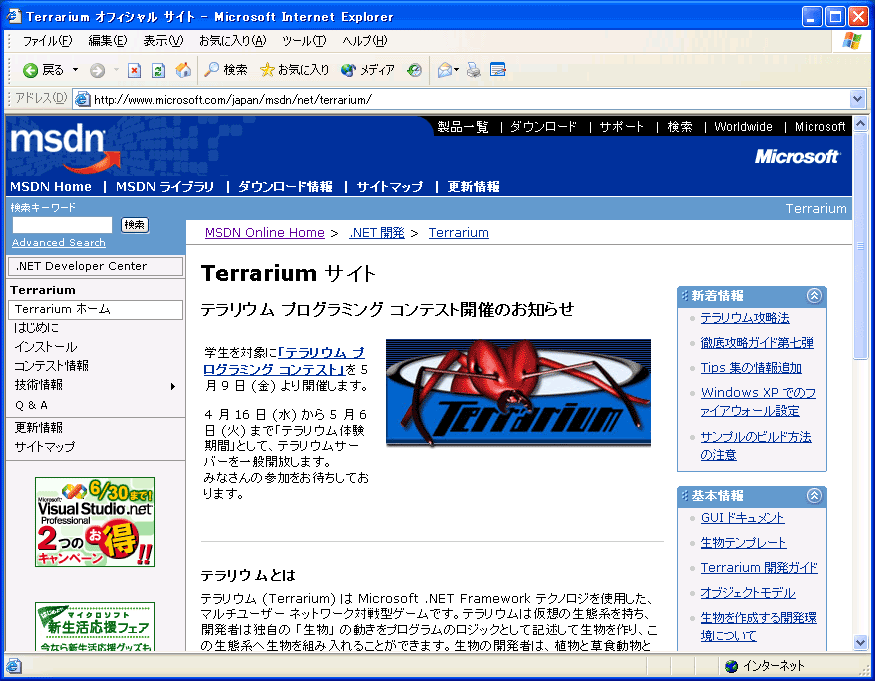Click the page scrollbar down arrow
The height and width of the screenshot is (681, 875).
click(x=860, y=642)
